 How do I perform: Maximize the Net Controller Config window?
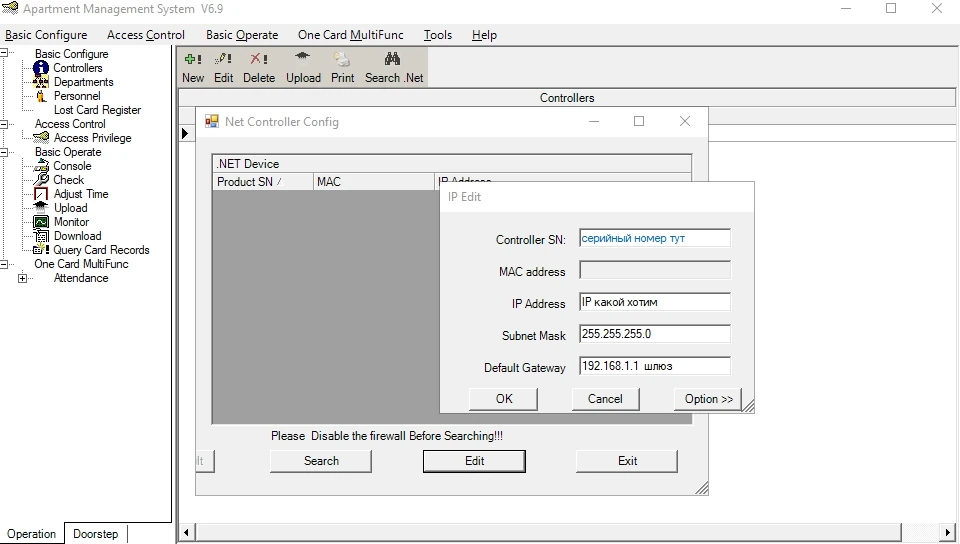pos(639,121)
